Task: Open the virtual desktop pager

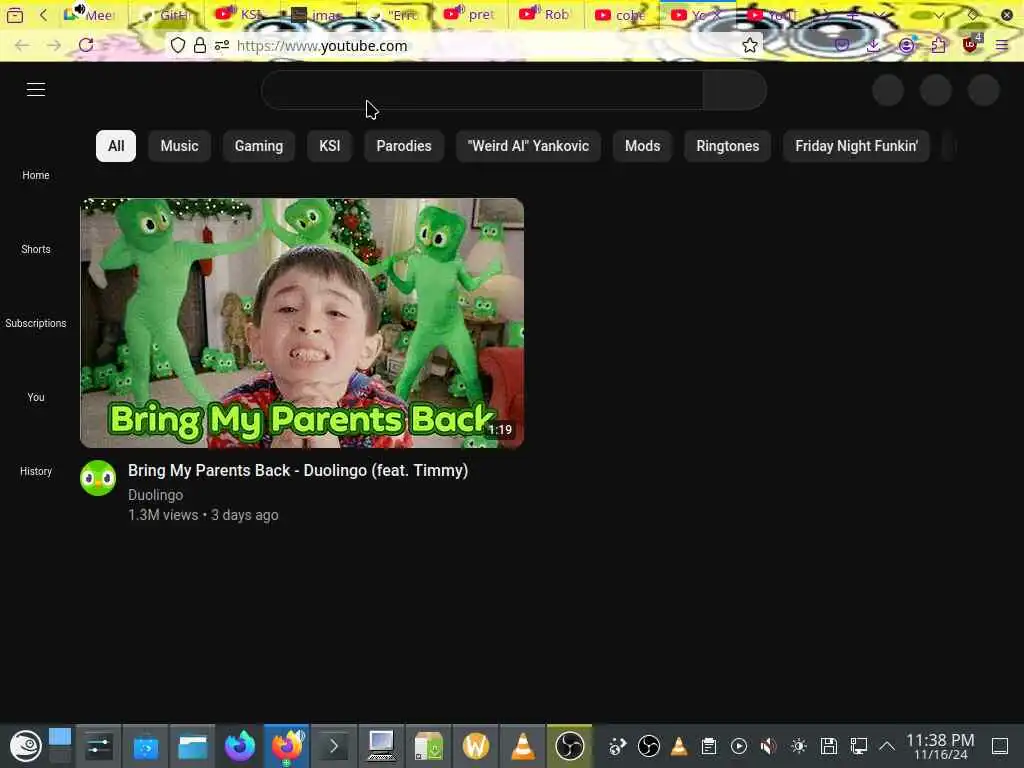Action: (x=60, y=746)
